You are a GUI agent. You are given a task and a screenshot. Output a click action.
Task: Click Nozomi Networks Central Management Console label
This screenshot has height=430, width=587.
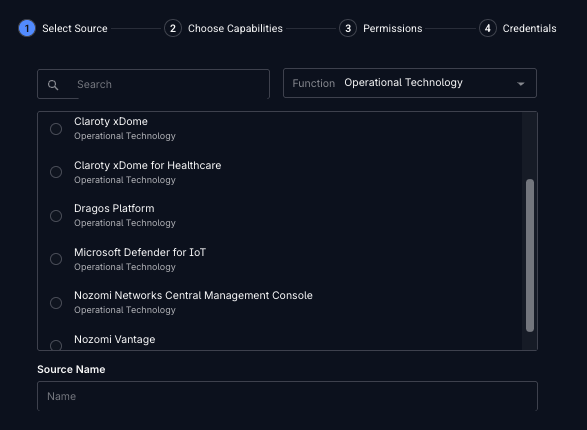(x=193, y=296)
